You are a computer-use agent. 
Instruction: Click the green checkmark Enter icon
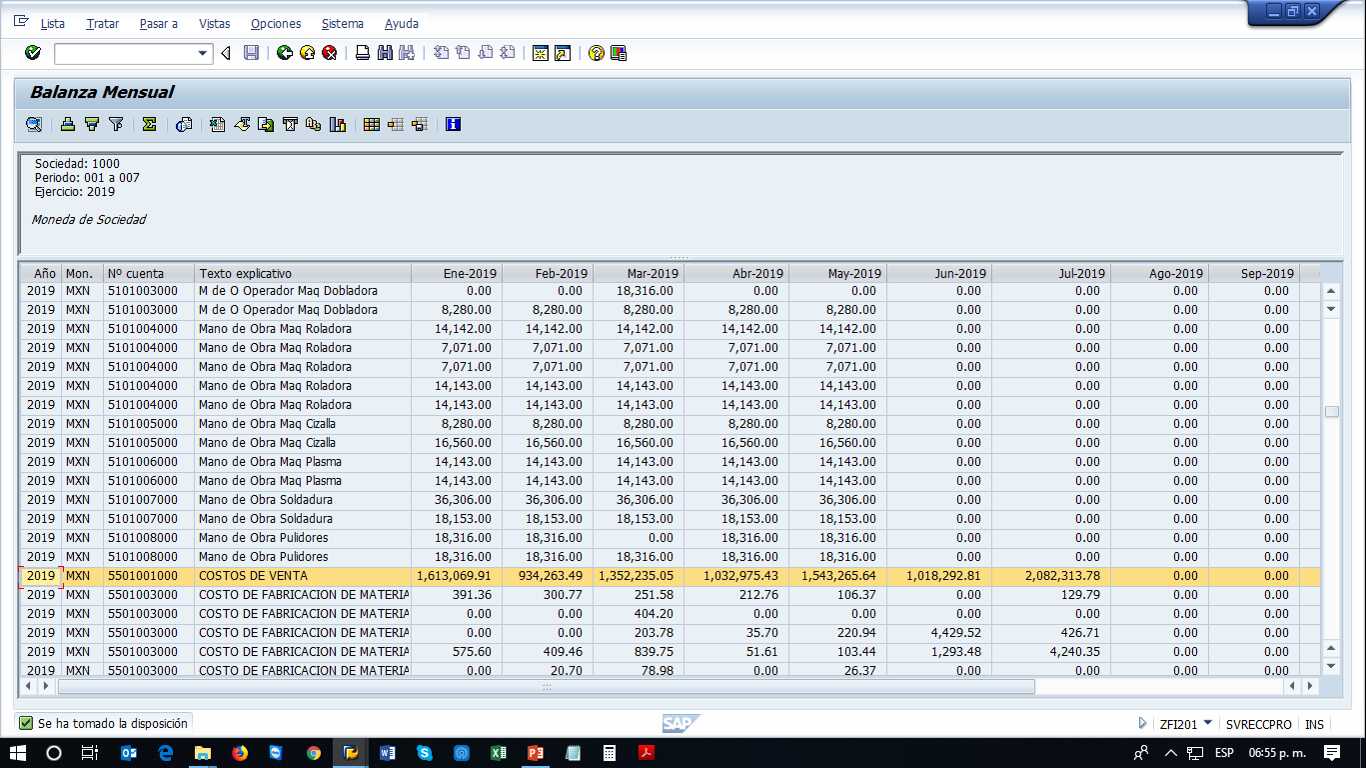tap(33, 53)
